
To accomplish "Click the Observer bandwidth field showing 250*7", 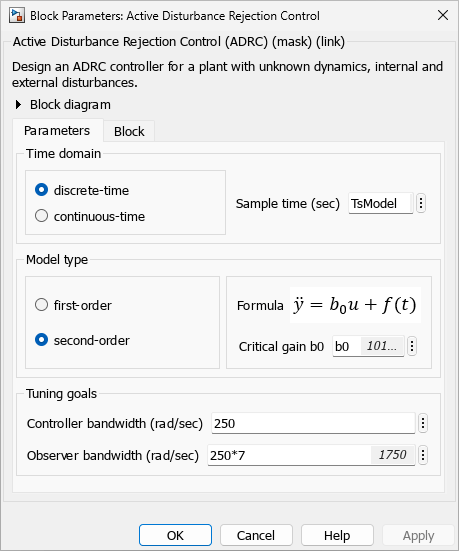I will 311,455.
